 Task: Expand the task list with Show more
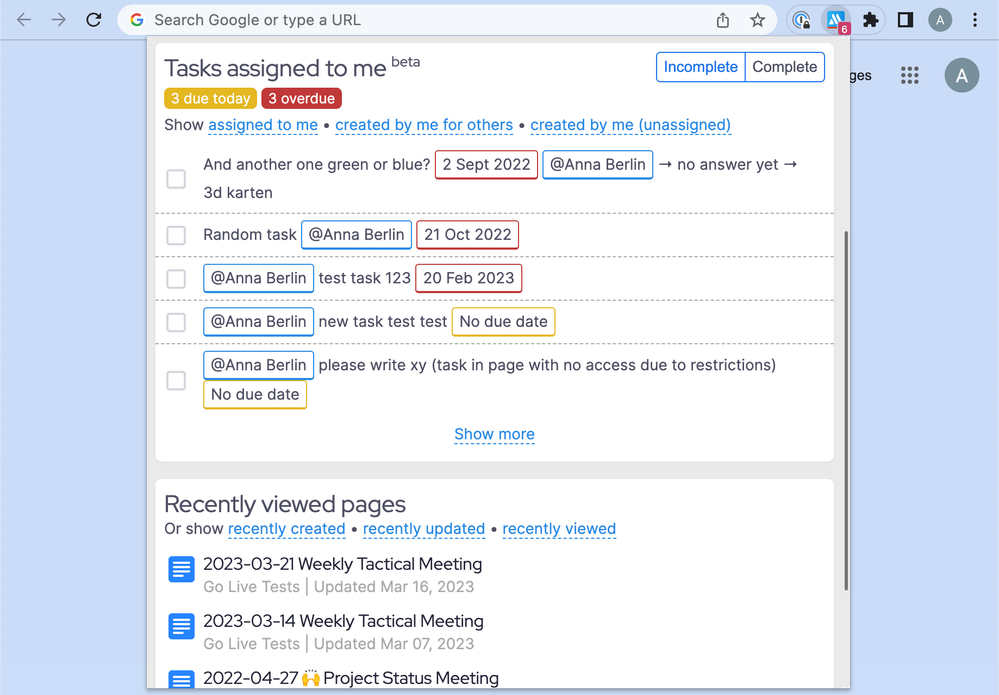(x=494, y=434)
